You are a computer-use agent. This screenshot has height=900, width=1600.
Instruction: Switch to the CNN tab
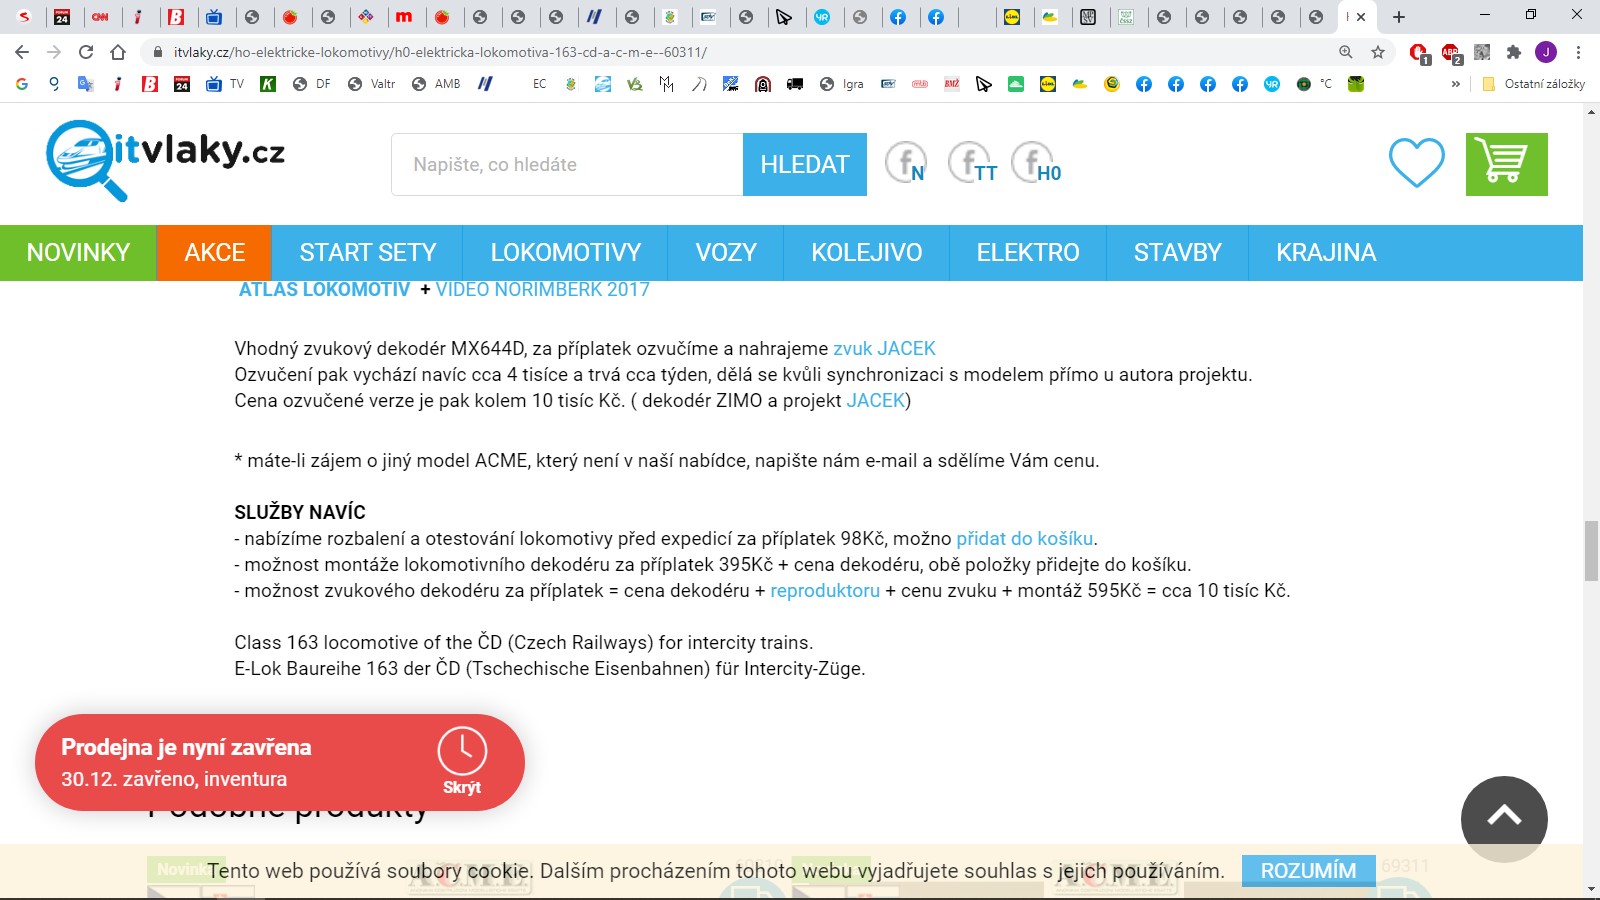(x=100, y=17)
